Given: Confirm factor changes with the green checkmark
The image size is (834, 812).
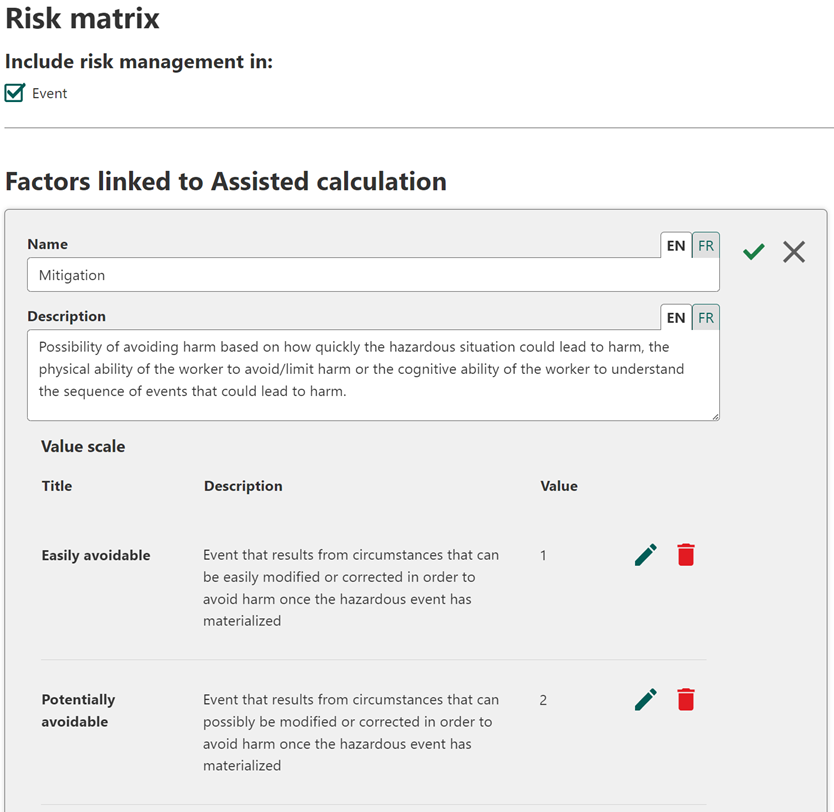Looking at the screenshot, I should coord(754,252).
